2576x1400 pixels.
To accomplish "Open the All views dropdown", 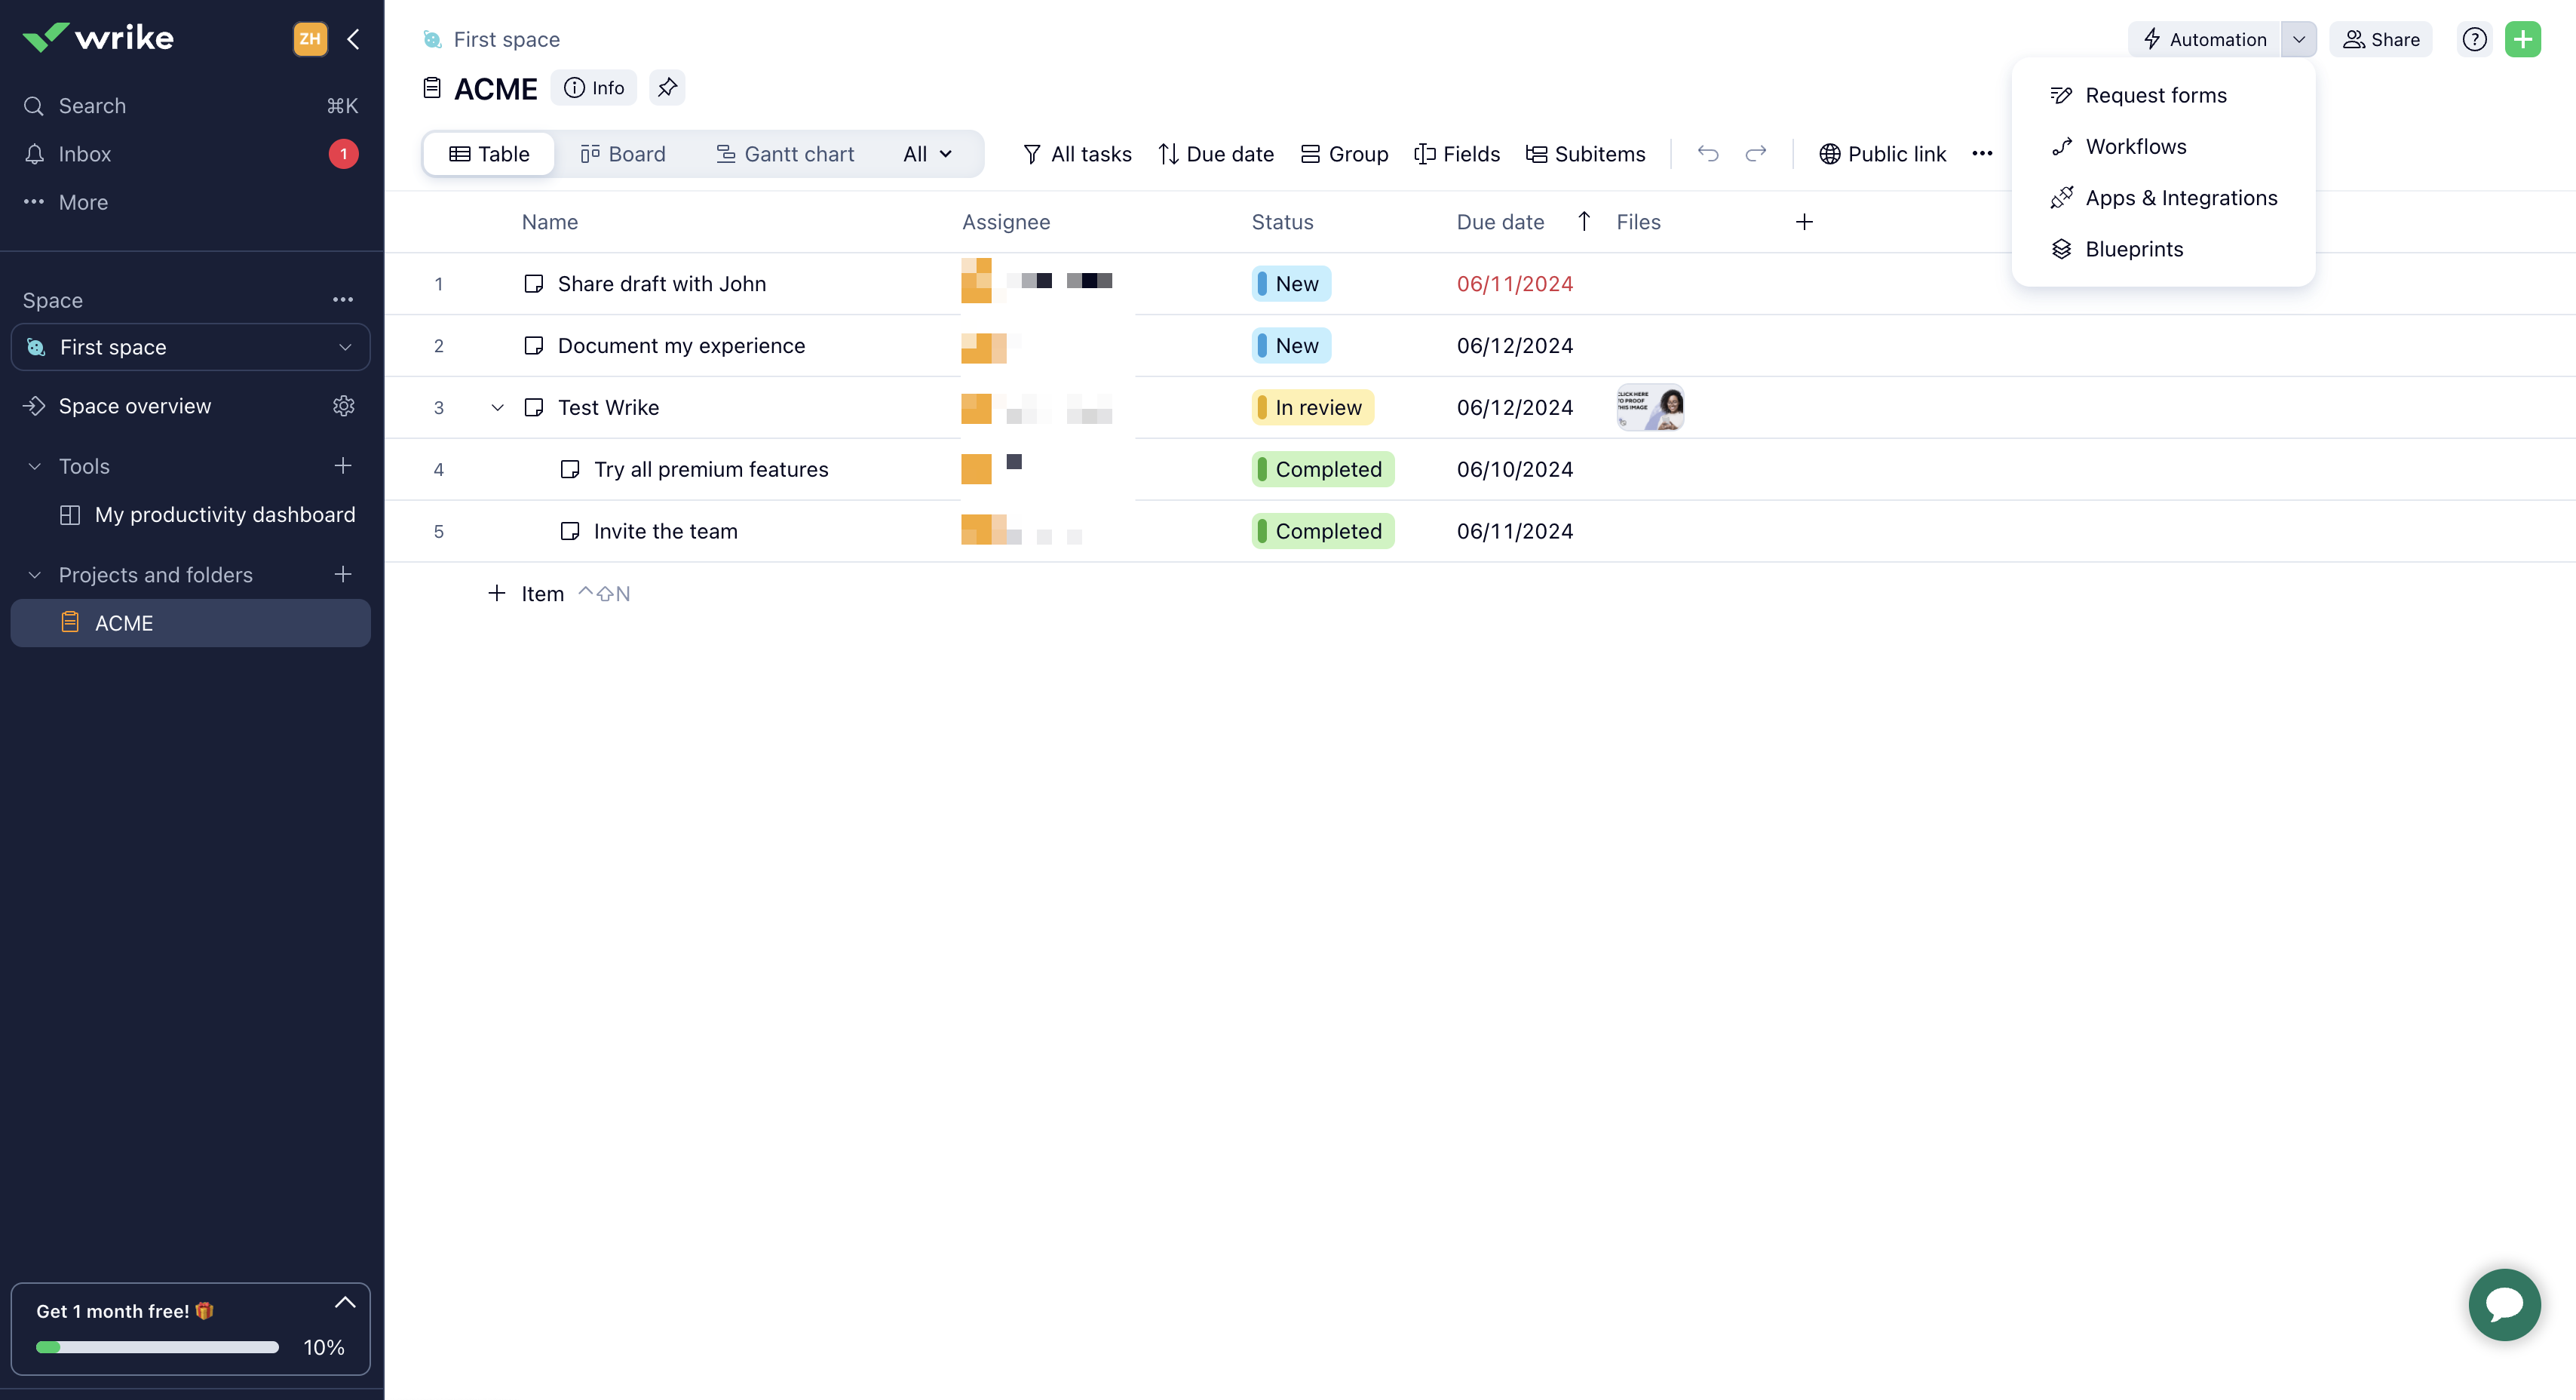I will (927, 154).
